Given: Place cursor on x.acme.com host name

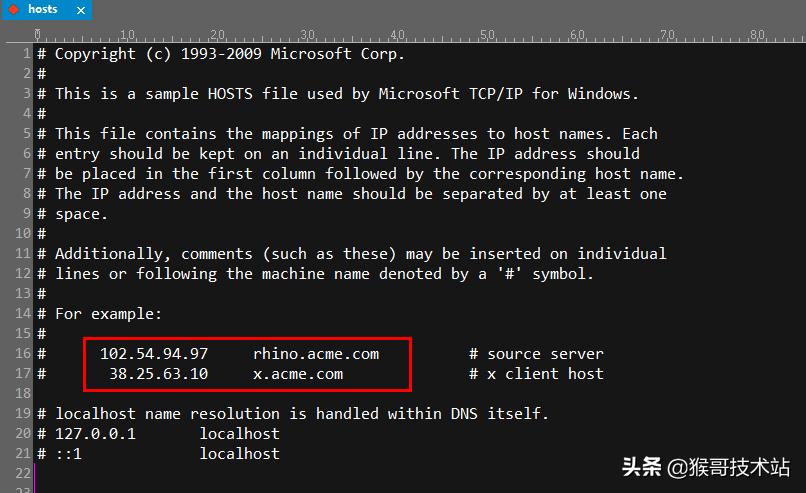Looking at the screenshot, I should coord(298,374).
